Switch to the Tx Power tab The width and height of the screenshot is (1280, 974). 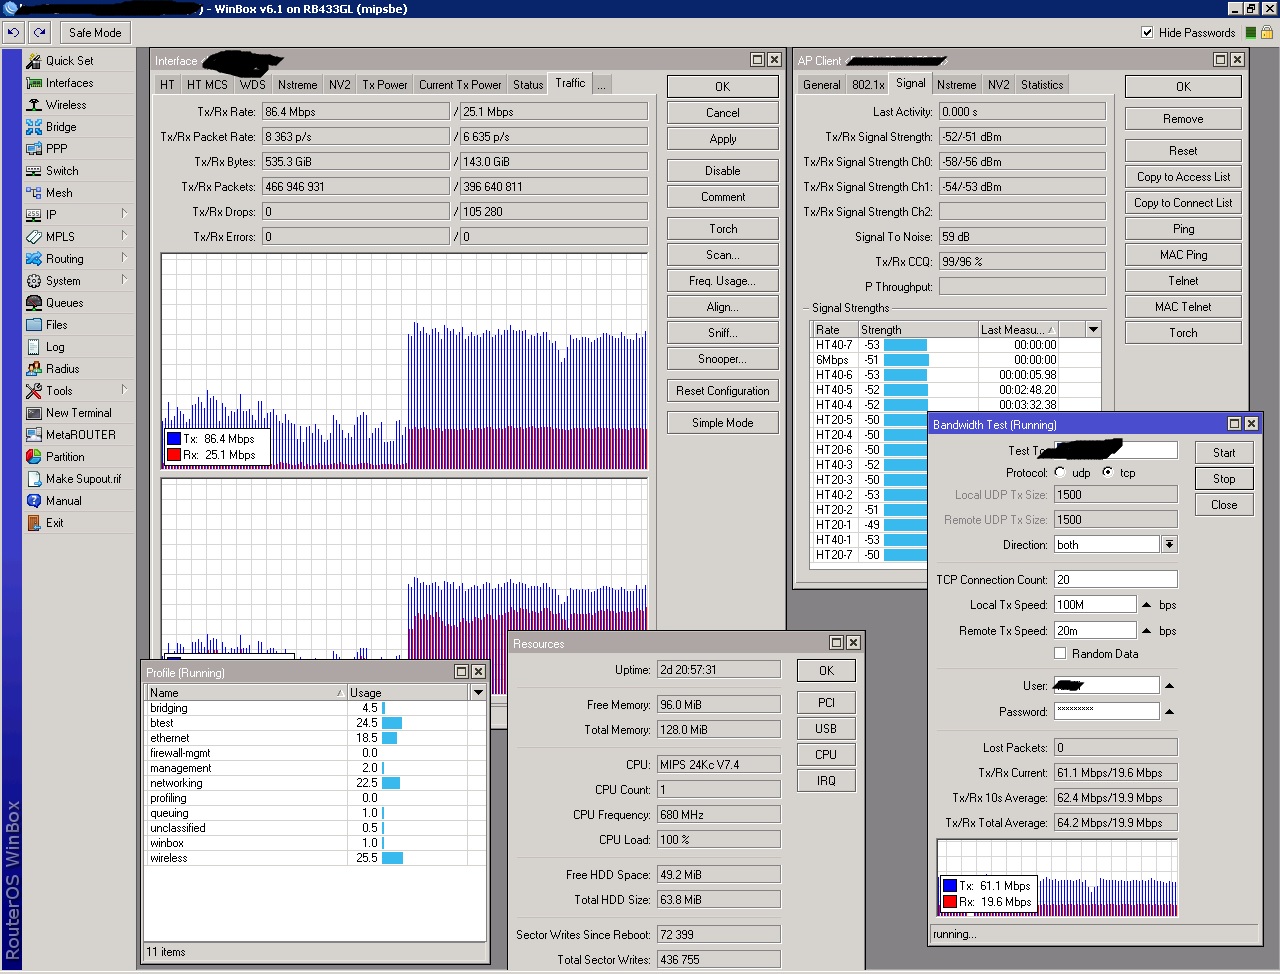pos(384,85)
